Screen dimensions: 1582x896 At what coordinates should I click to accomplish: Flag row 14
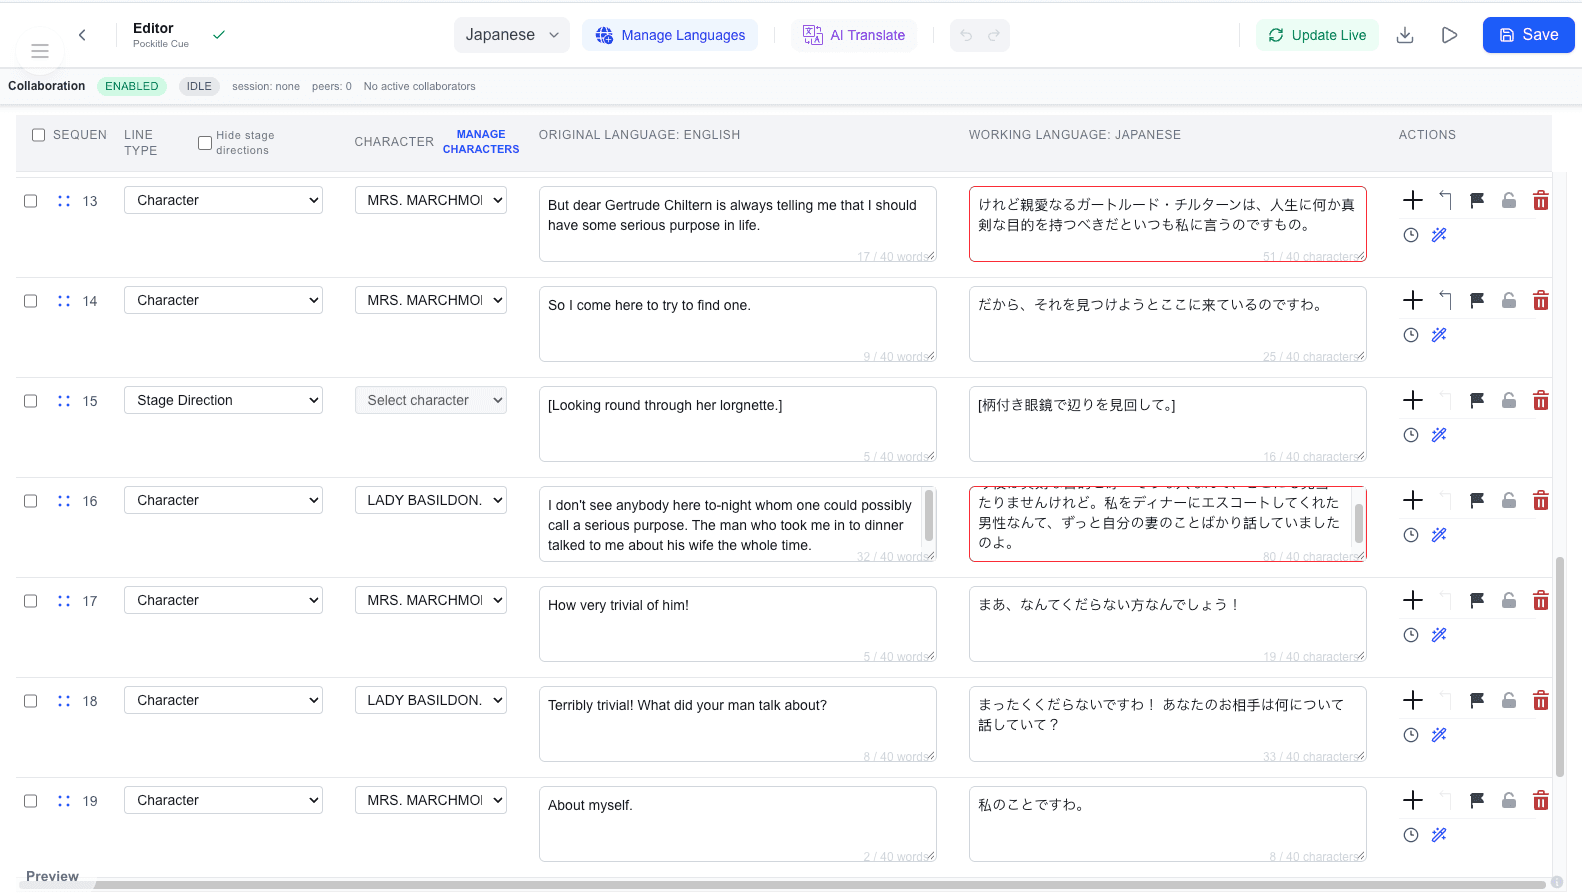(x=1477, y=300)
